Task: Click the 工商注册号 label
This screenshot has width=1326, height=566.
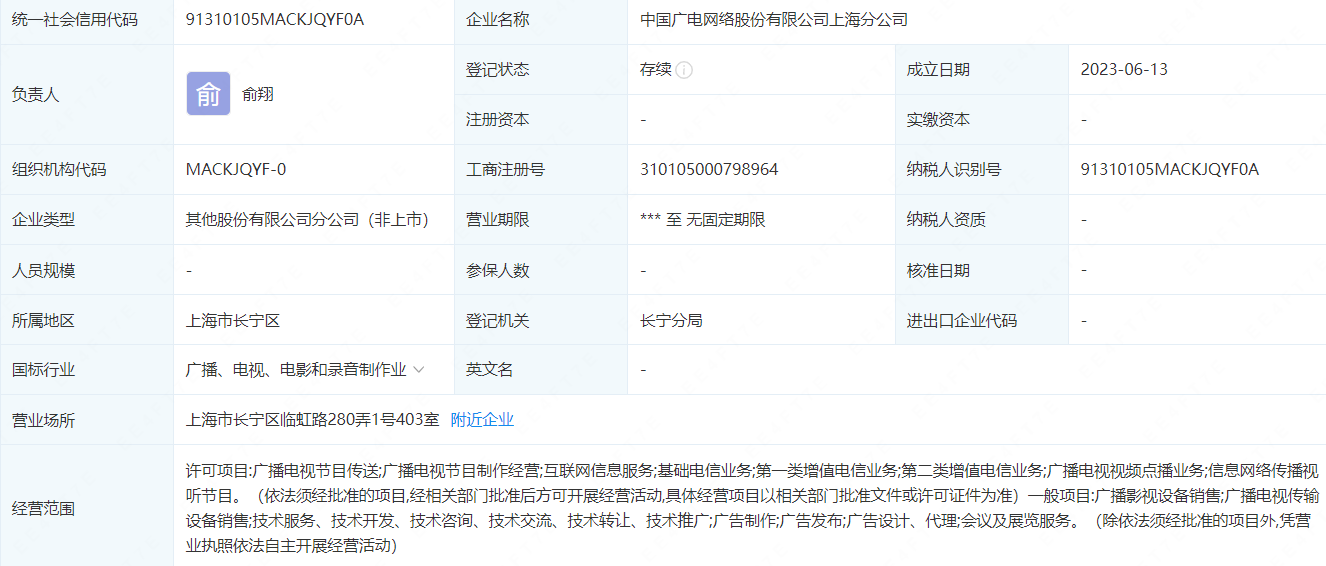Action: (x=506, y=170)
